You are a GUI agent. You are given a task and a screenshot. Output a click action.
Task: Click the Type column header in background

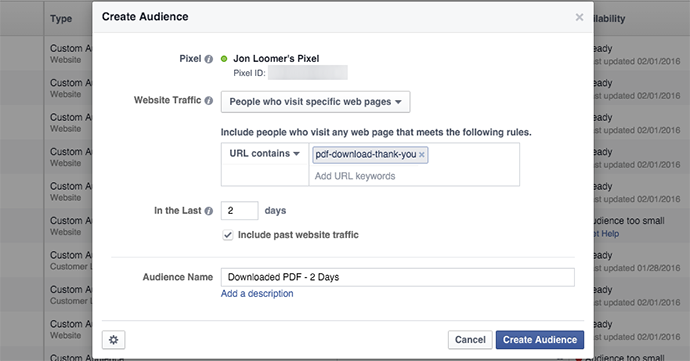(x=61, y=18)
